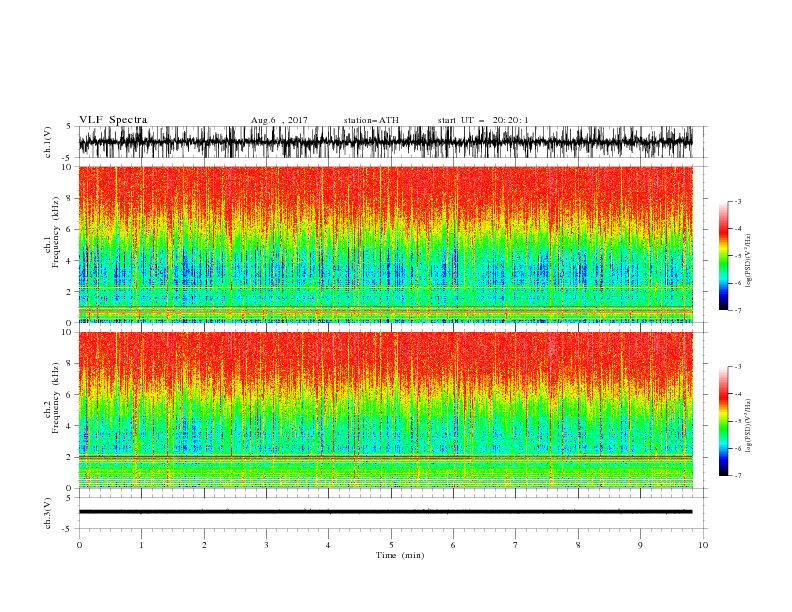Click the ch.1 spectrogram panel

386,244
